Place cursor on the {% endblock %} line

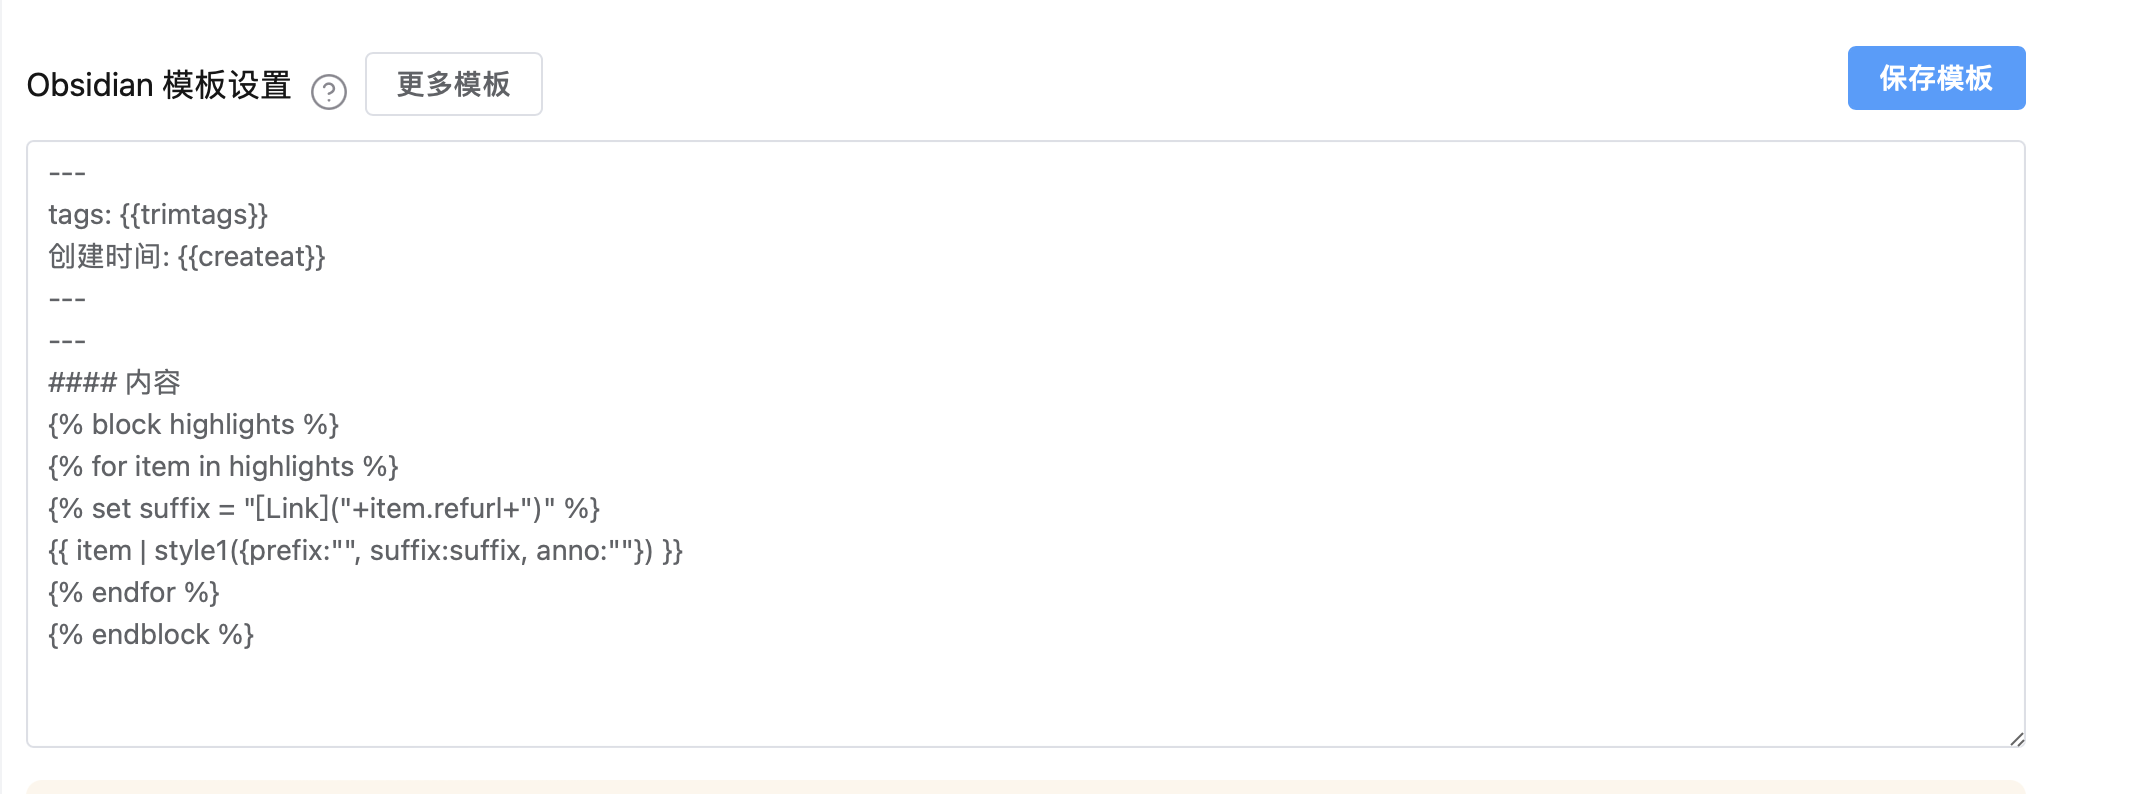coord(151,635)
